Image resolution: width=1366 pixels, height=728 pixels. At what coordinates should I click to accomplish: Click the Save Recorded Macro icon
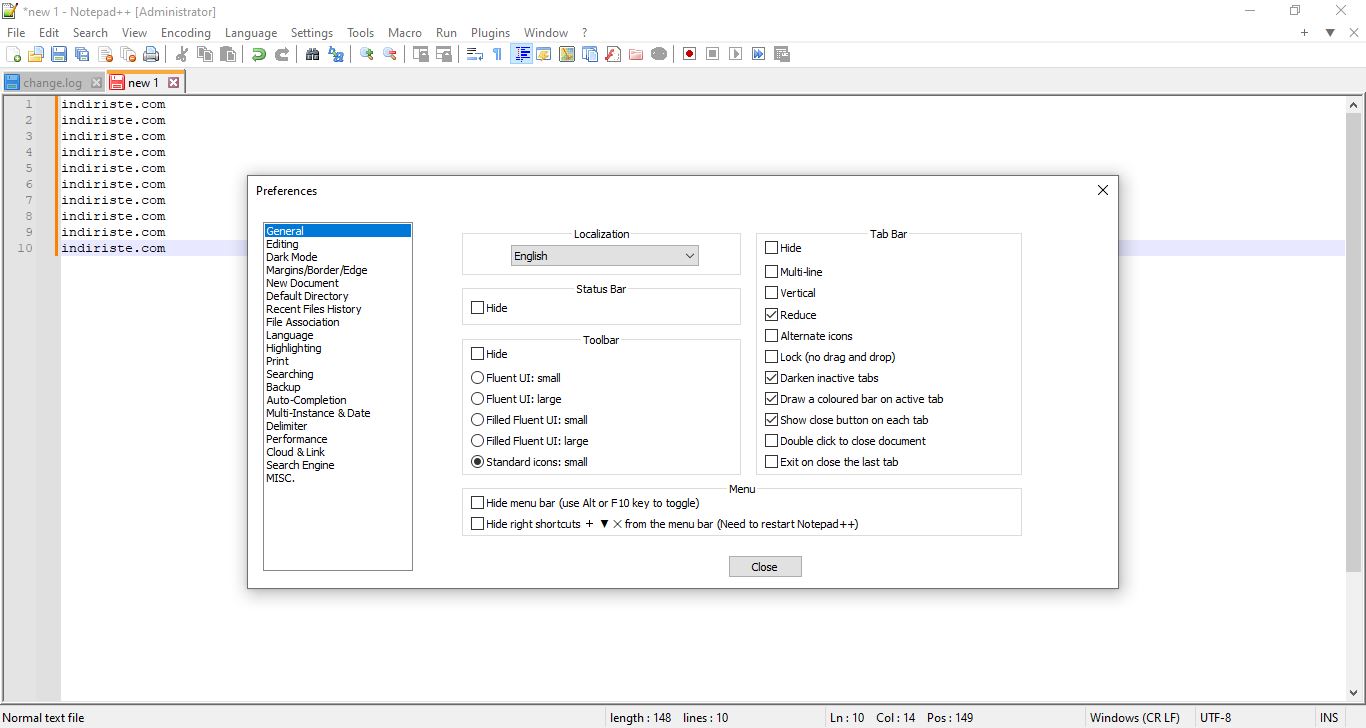point(782,54)
